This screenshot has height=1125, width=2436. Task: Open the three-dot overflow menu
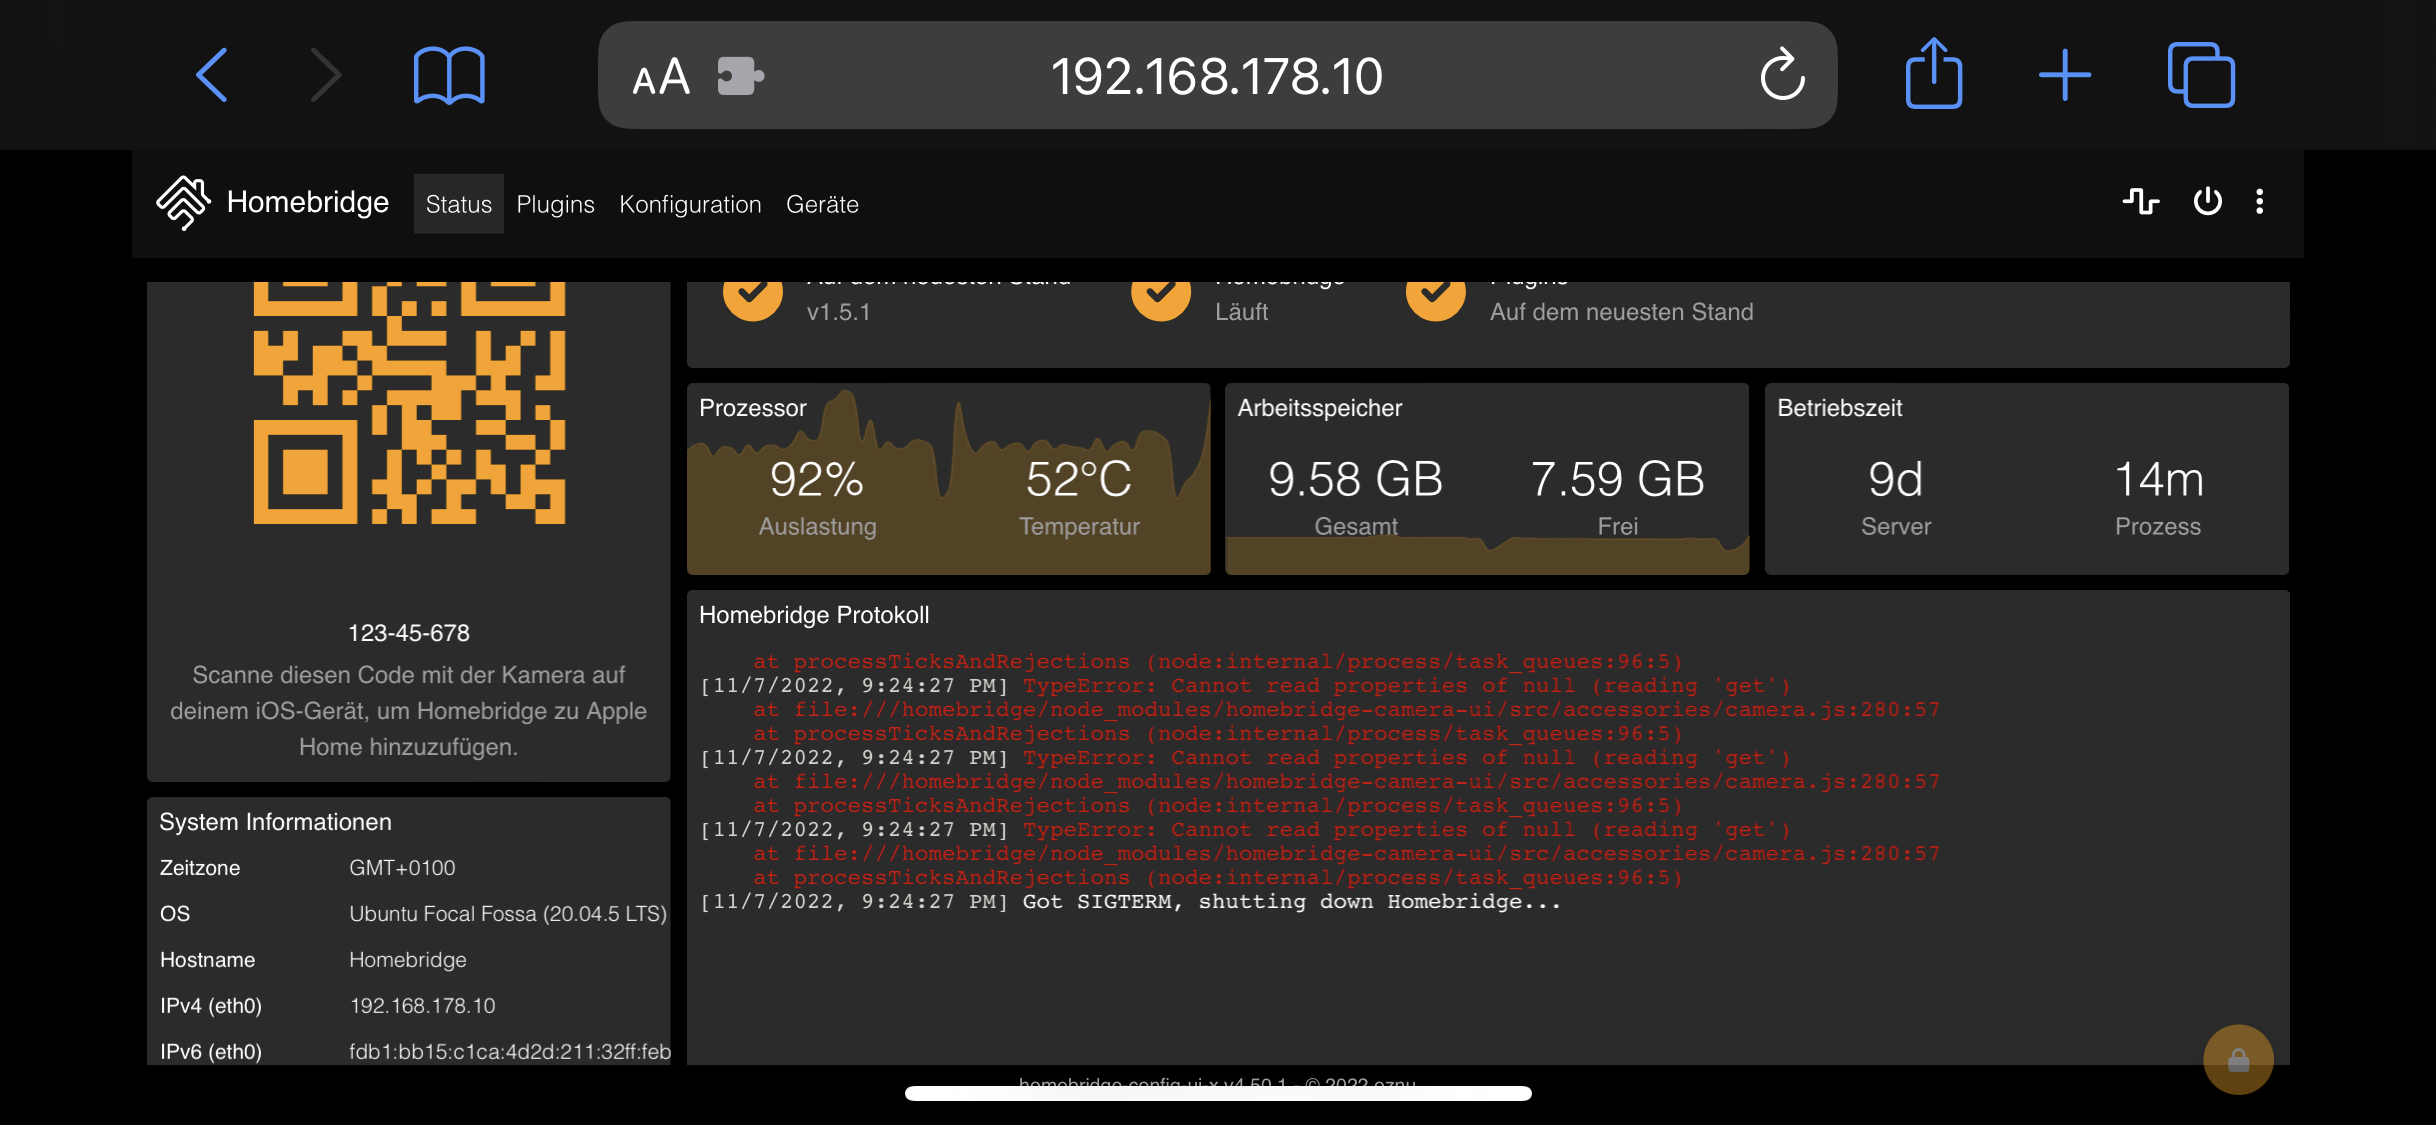point(2260,202)
